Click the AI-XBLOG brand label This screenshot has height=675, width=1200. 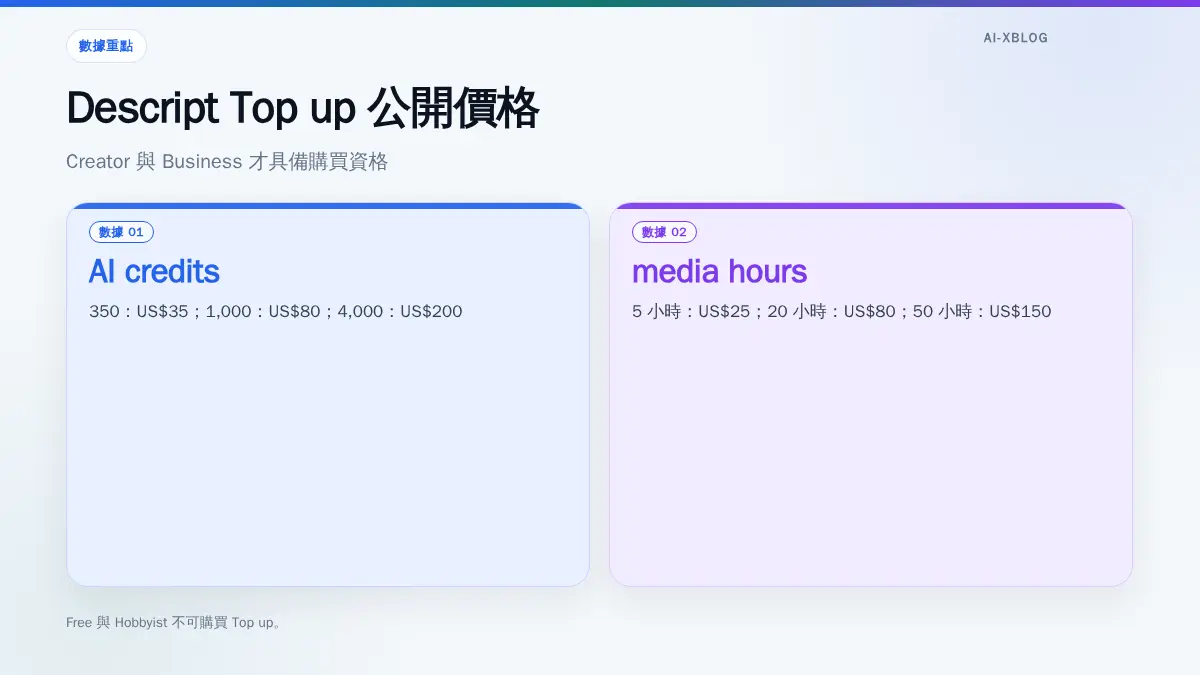click(x=1015, y=38)
